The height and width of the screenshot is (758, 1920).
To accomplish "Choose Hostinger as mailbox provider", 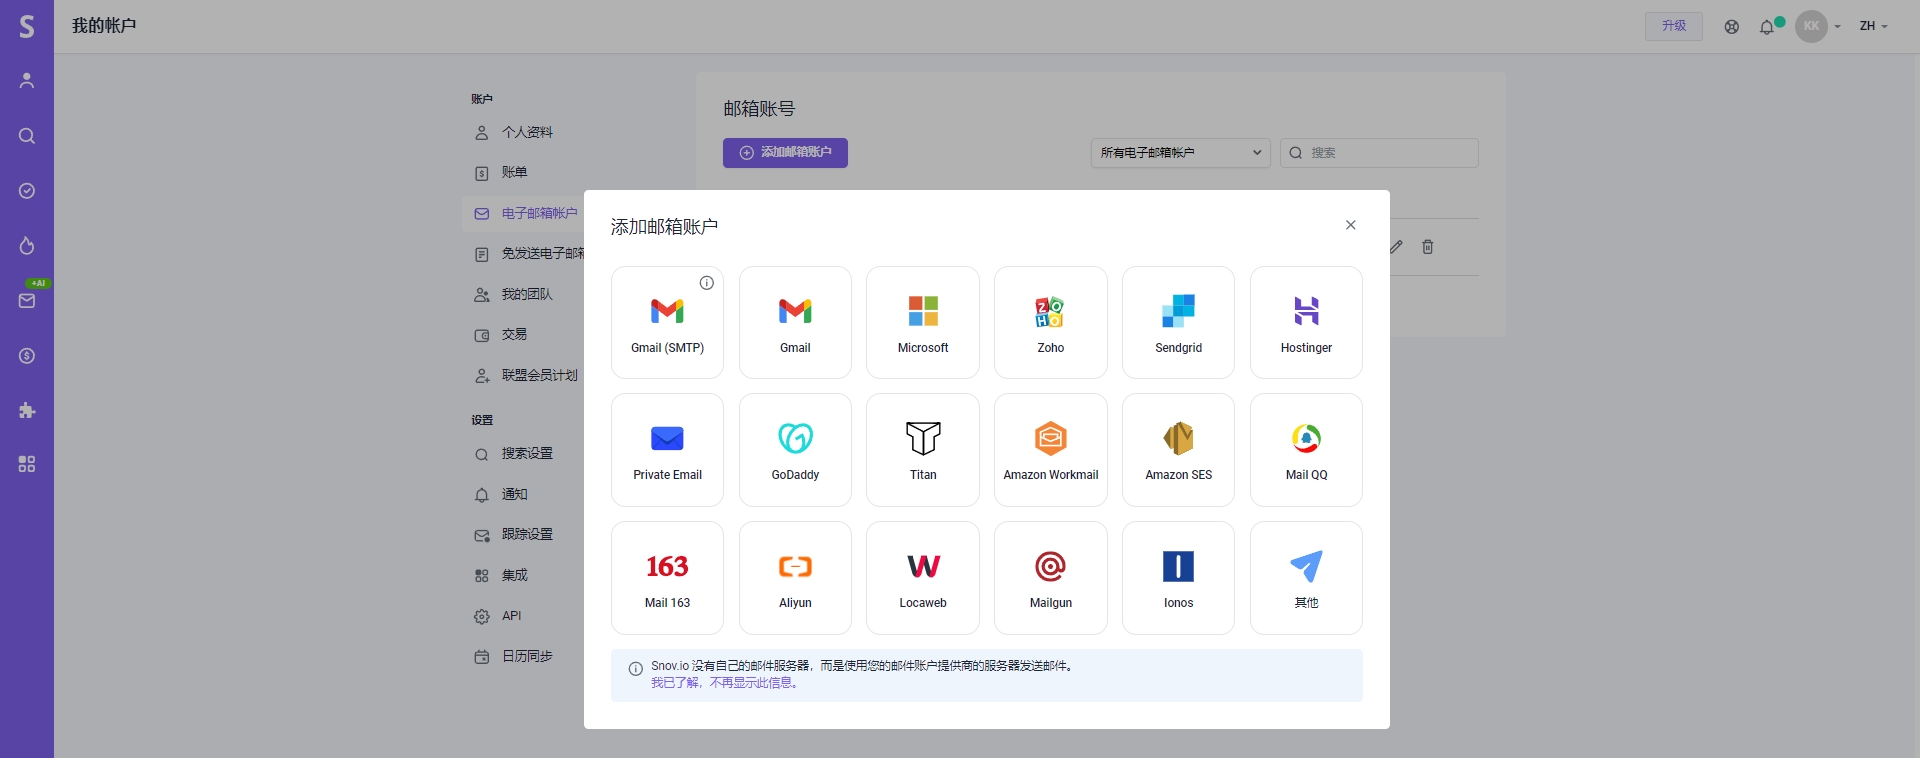I will pyautogui.click(x=1306, y=322).
